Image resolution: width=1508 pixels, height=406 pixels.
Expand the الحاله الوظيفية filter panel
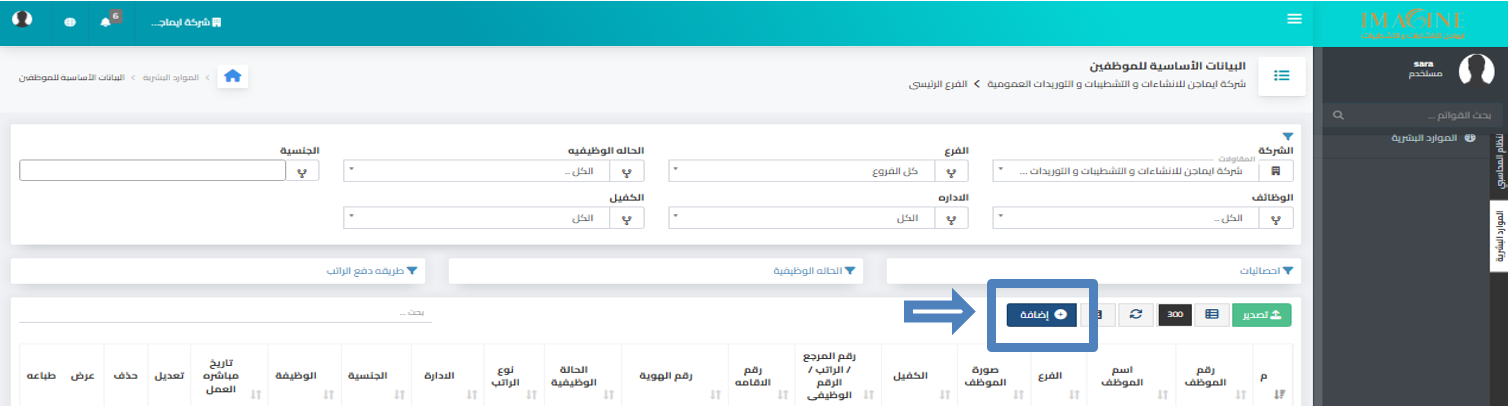tap(656, 271)
